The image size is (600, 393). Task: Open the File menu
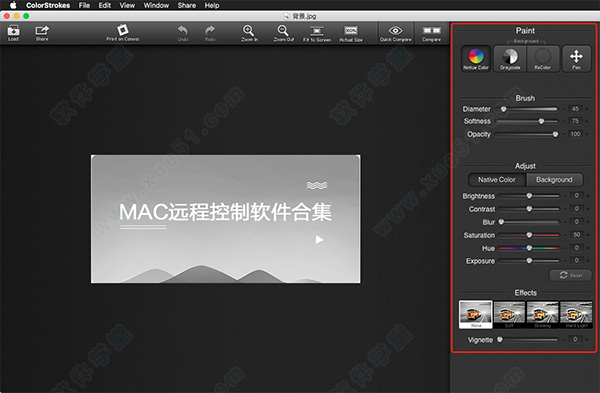pyautogui.click(x=84, y=5)
